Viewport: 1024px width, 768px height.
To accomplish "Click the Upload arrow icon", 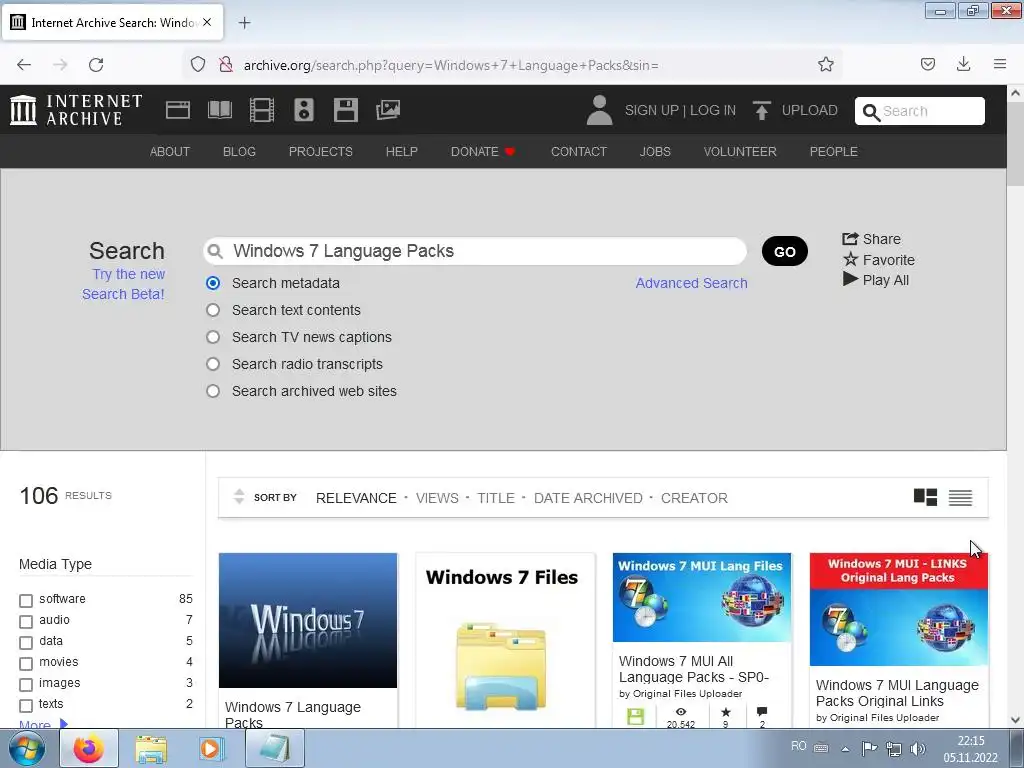I will click(761, 110).
